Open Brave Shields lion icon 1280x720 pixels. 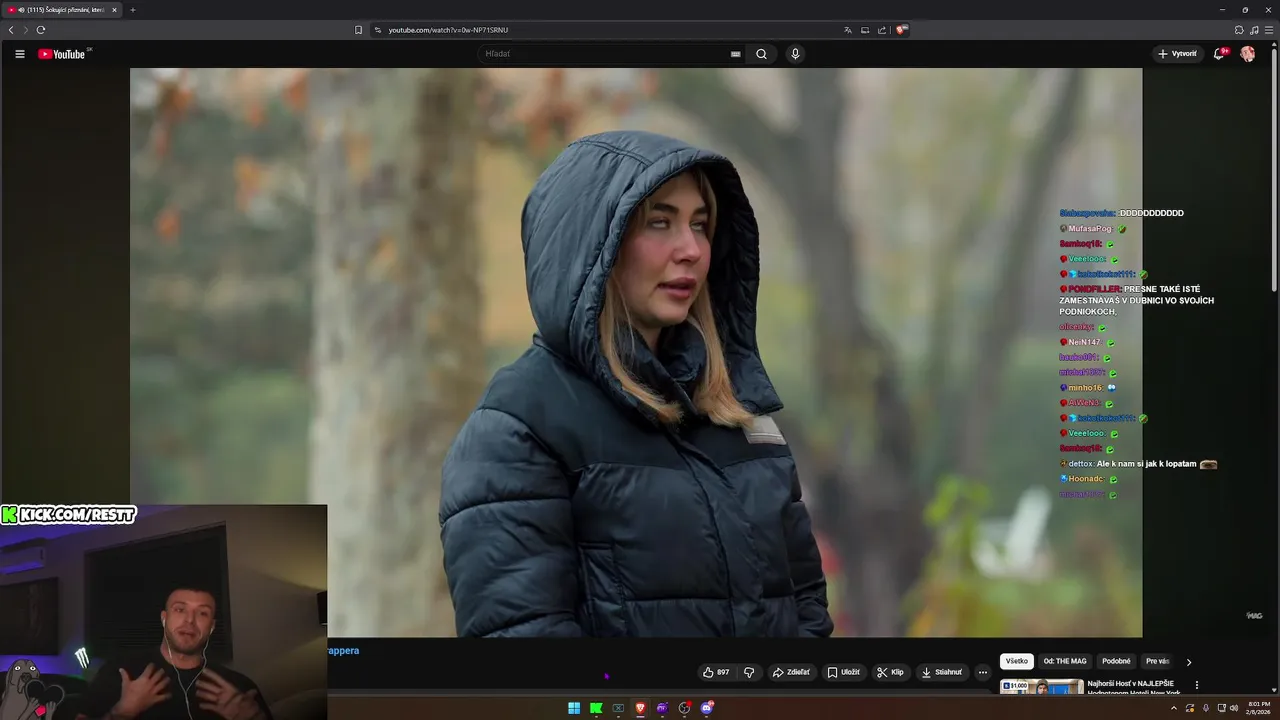[901, 30]
